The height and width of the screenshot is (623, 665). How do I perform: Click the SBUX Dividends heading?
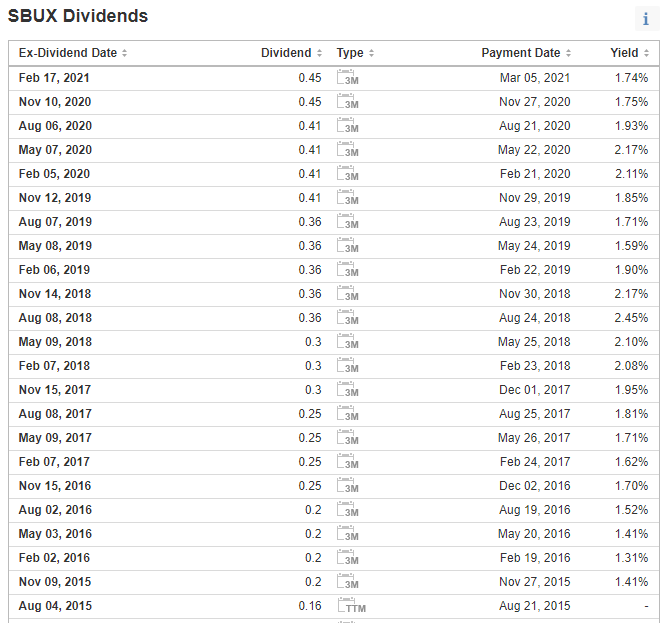tap(78, 16)
